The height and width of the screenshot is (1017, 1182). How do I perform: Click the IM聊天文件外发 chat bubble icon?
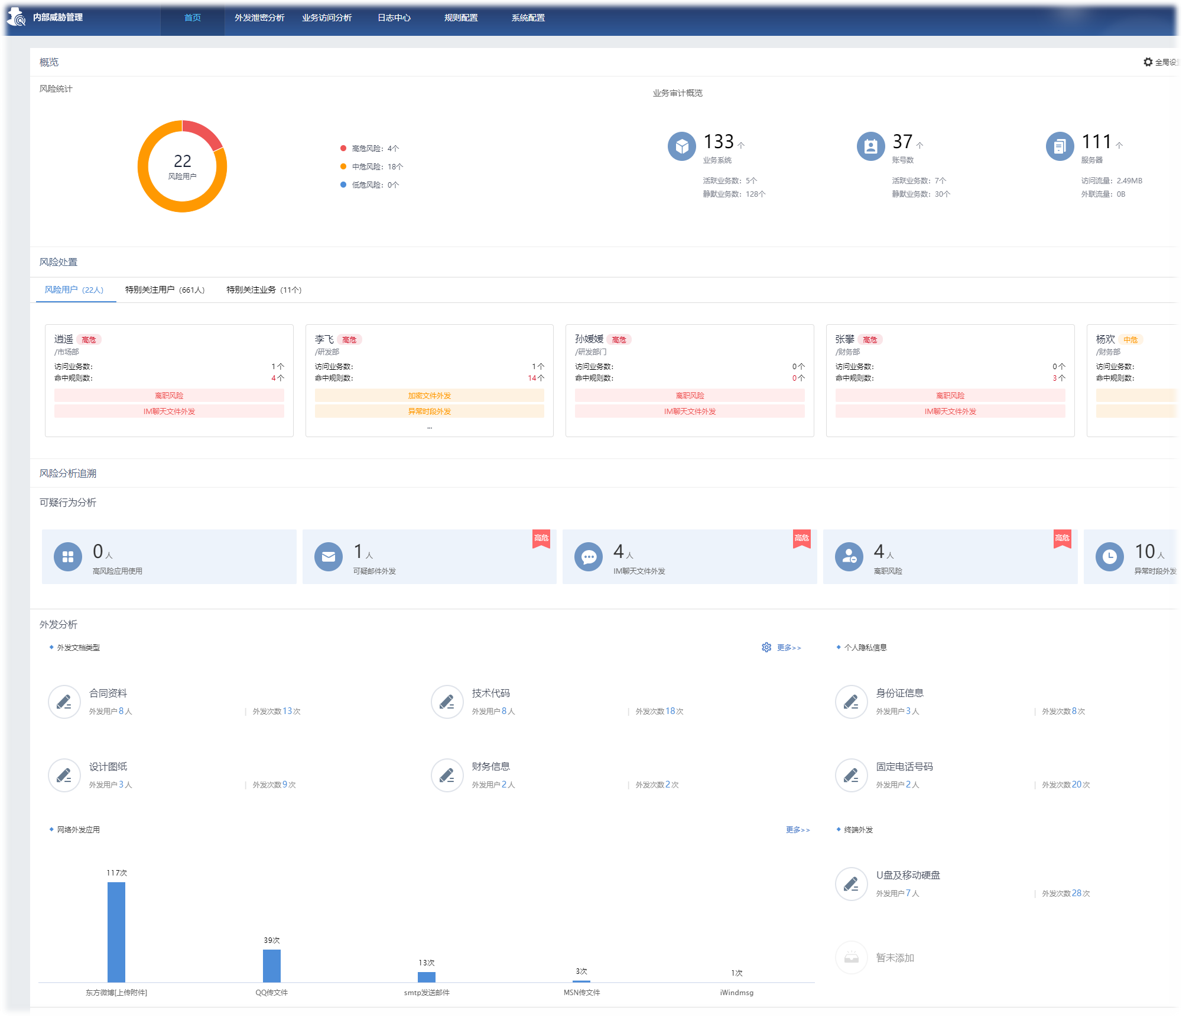[x=589, y=557]
